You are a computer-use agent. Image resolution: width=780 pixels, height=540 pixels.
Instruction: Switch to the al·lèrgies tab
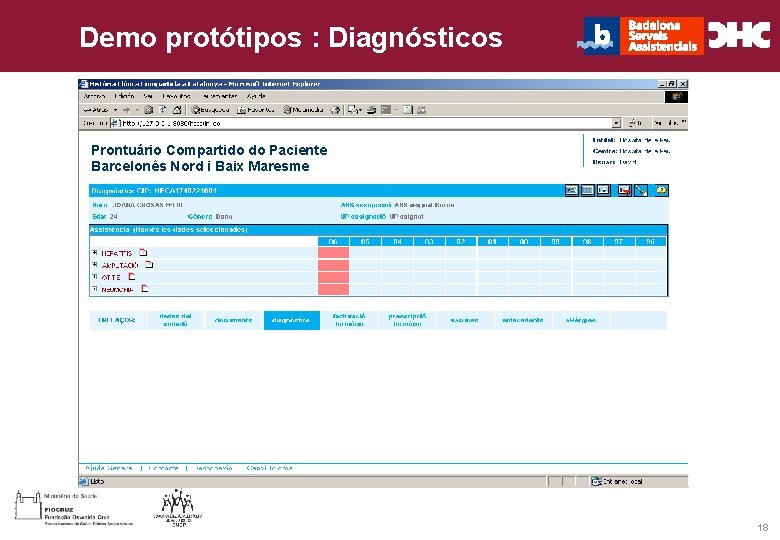581,320
